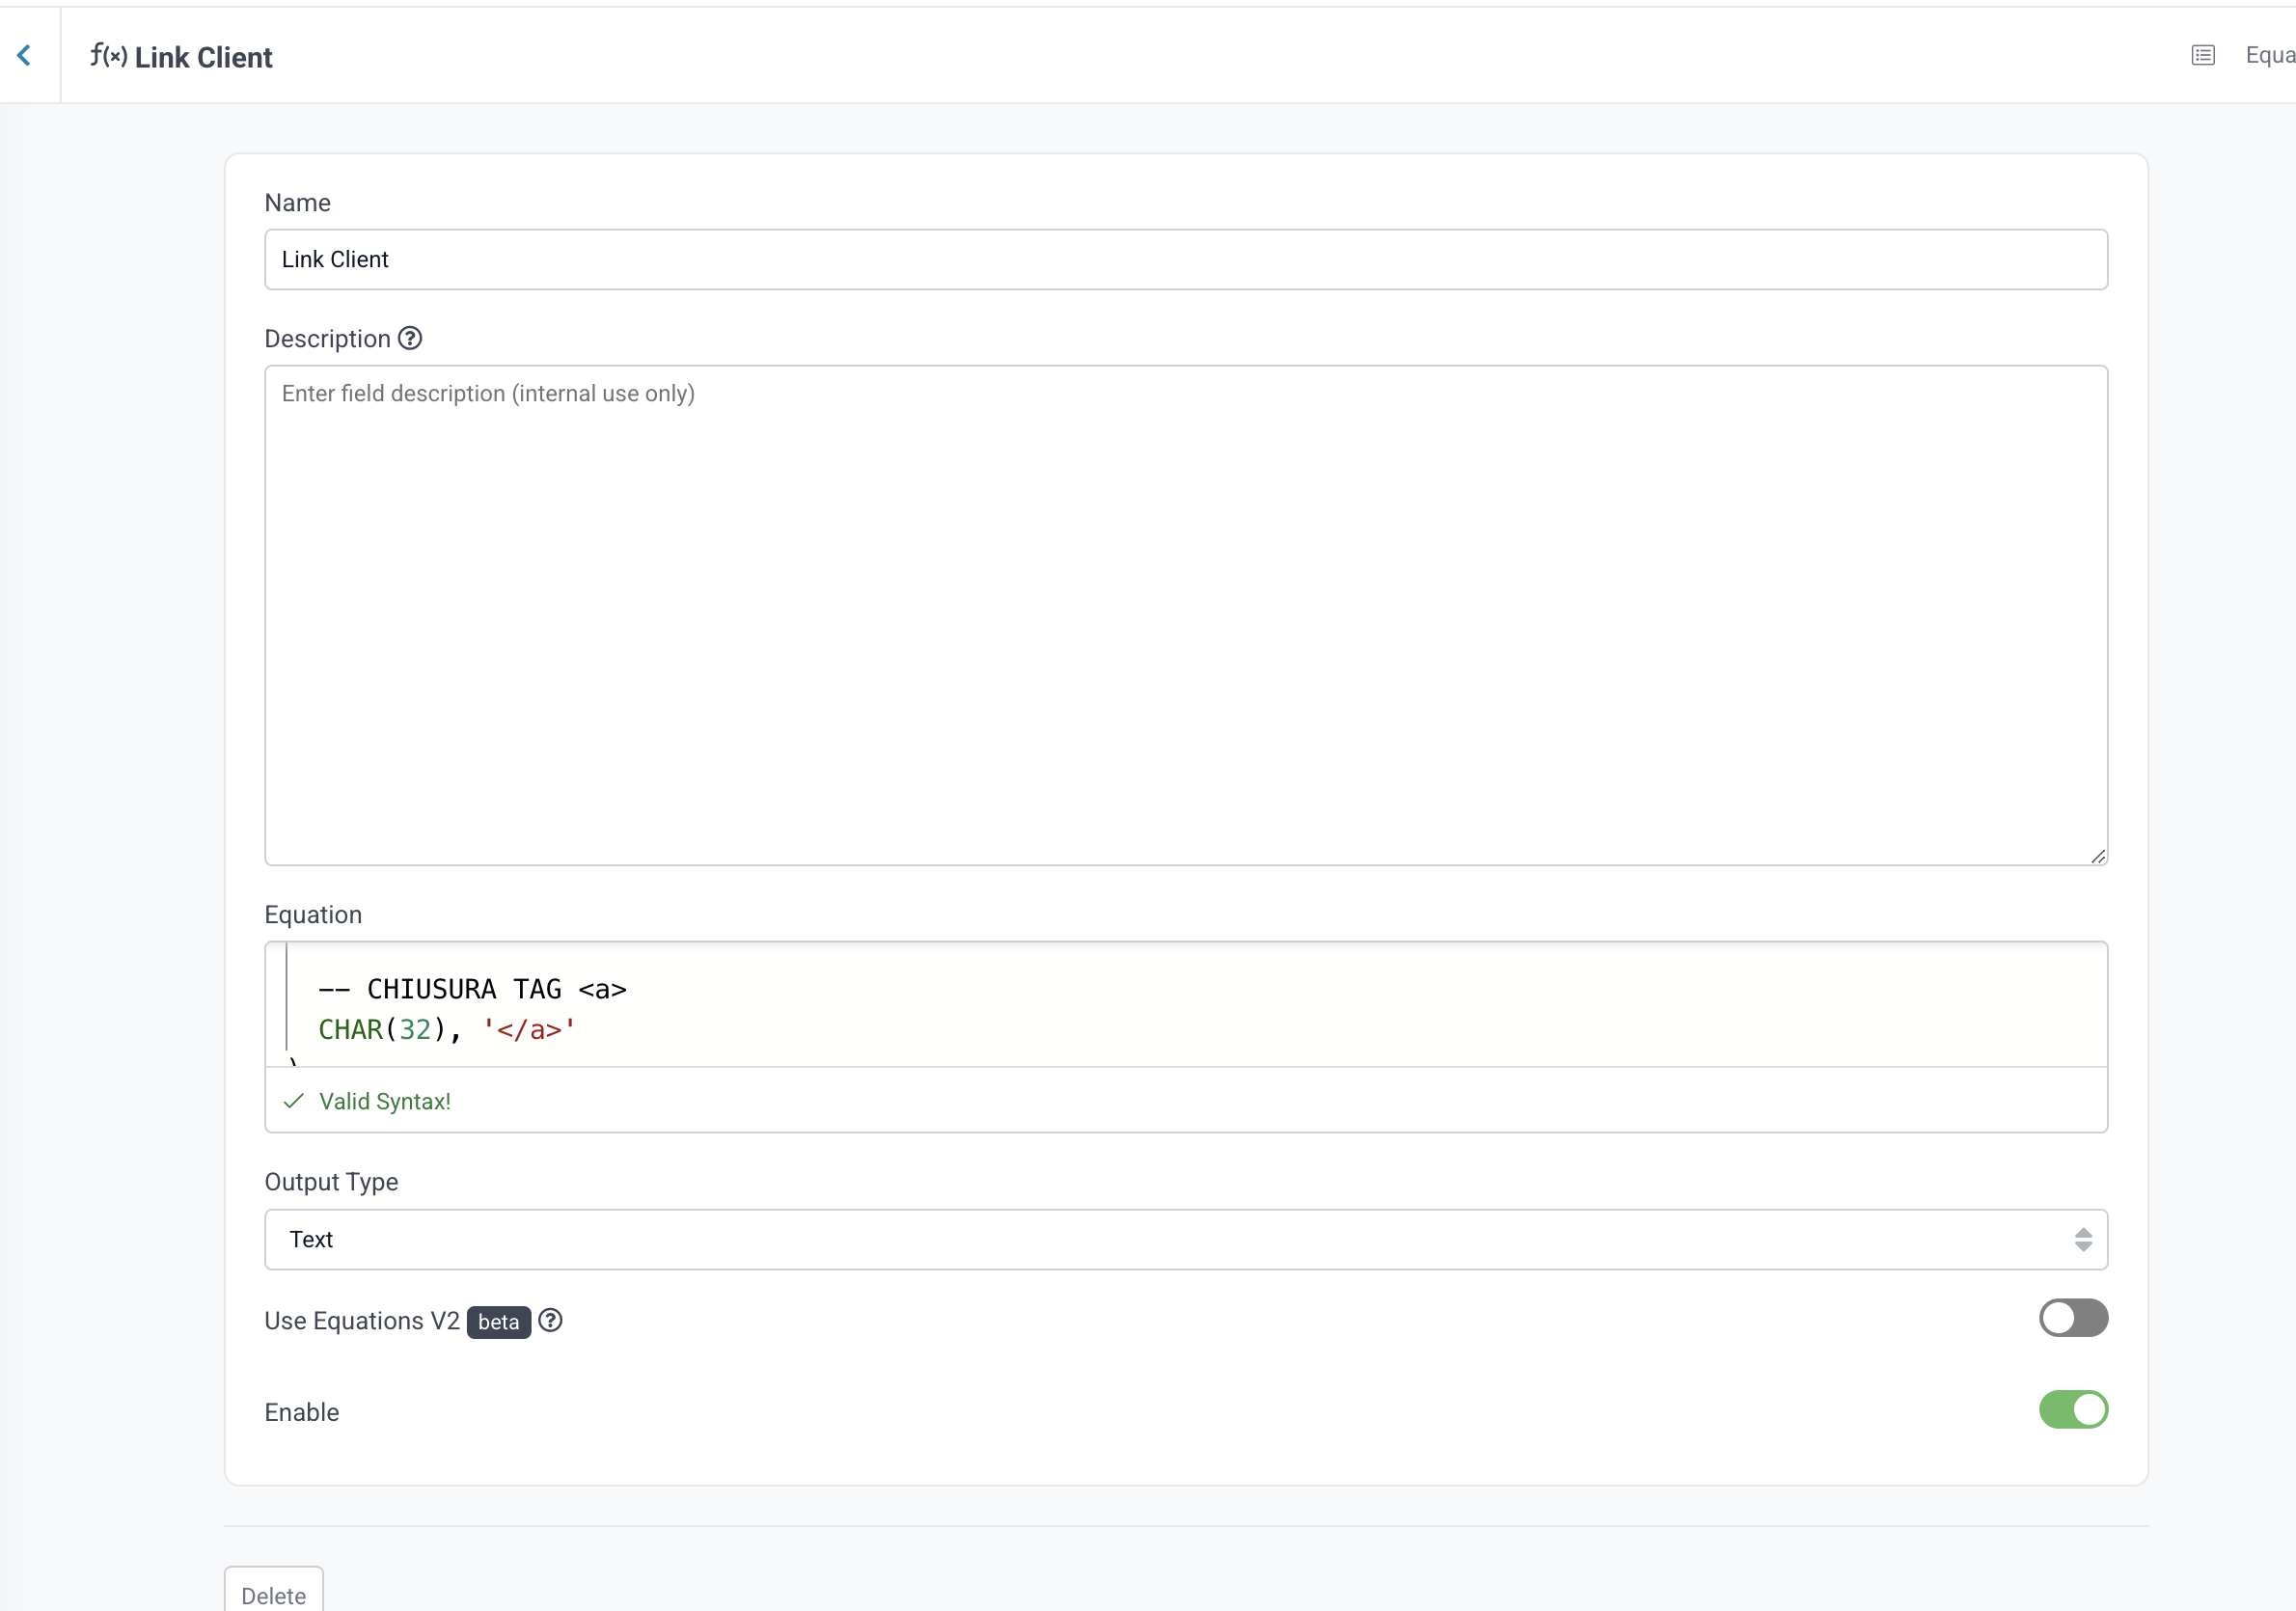
Task: Click the Valid Syntax checkmark icon
Action: click(x=293, y=1101)
